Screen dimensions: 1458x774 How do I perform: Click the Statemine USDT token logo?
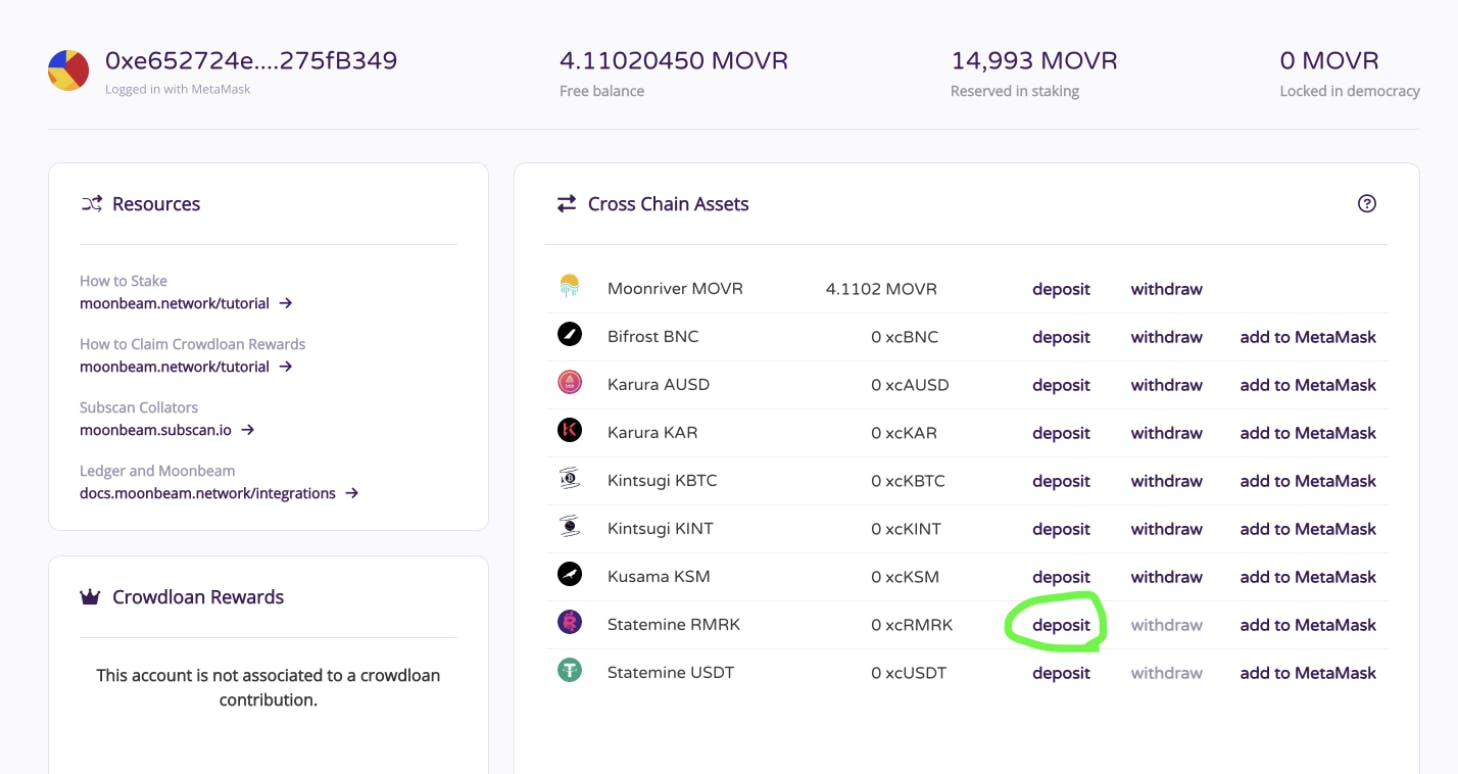click(x=569, y=670)
